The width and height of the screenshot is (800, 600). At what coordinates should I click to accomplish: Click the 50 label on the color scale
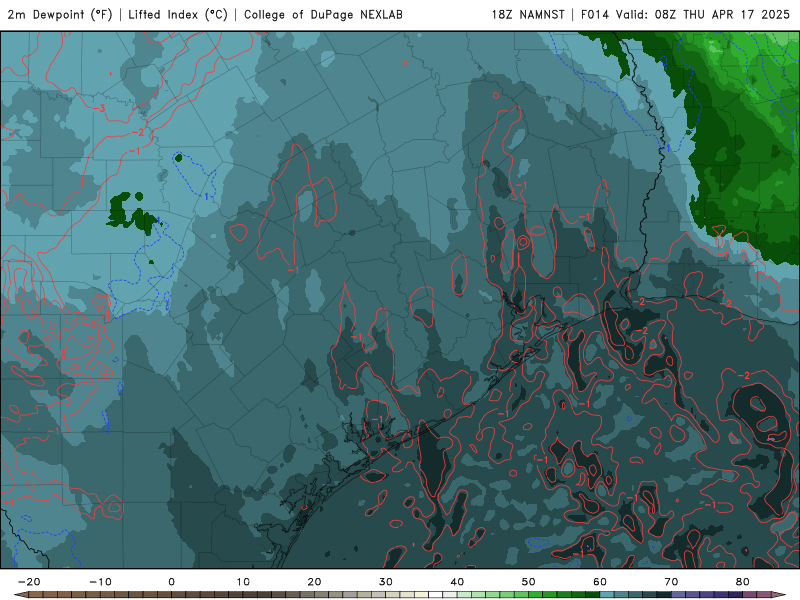pos(529,582)
